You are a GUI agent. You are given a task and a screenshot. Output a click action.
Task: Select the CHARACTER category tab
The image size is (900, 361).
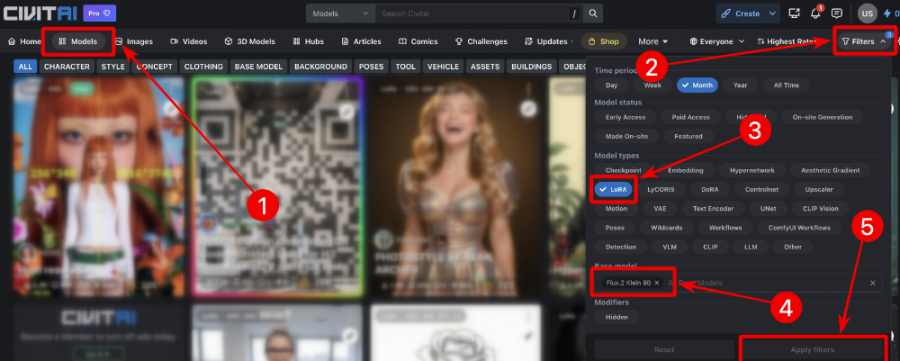(x=67, y=67)
